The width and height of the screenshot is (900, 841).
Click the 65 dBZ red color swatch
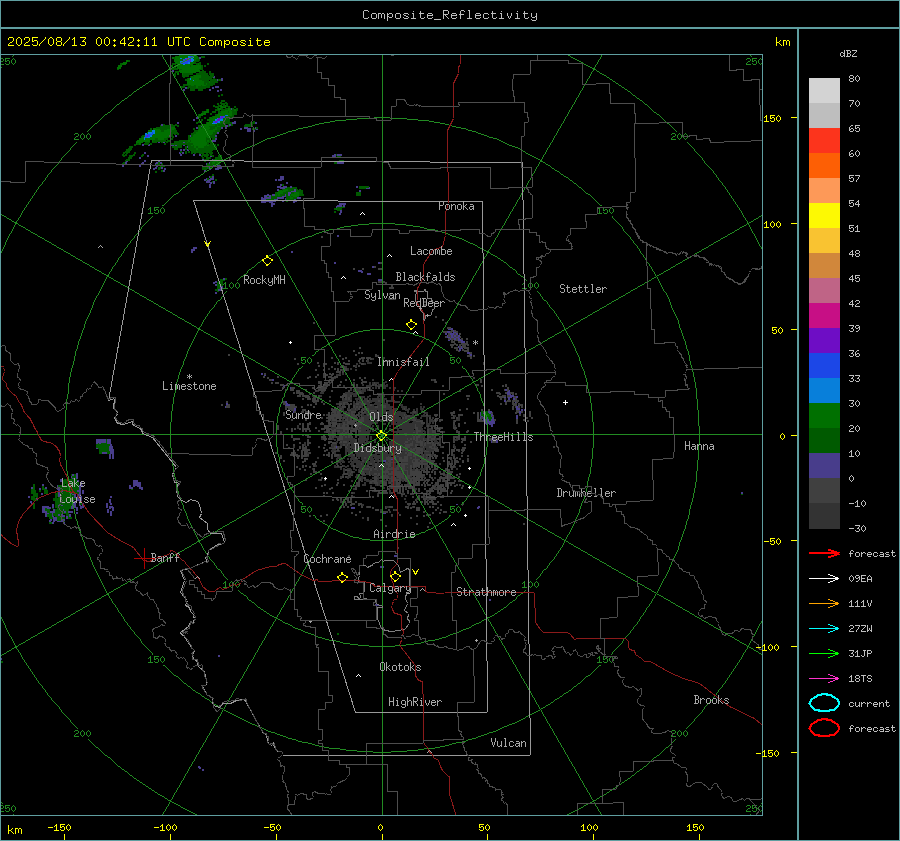(x=824, y=141)
